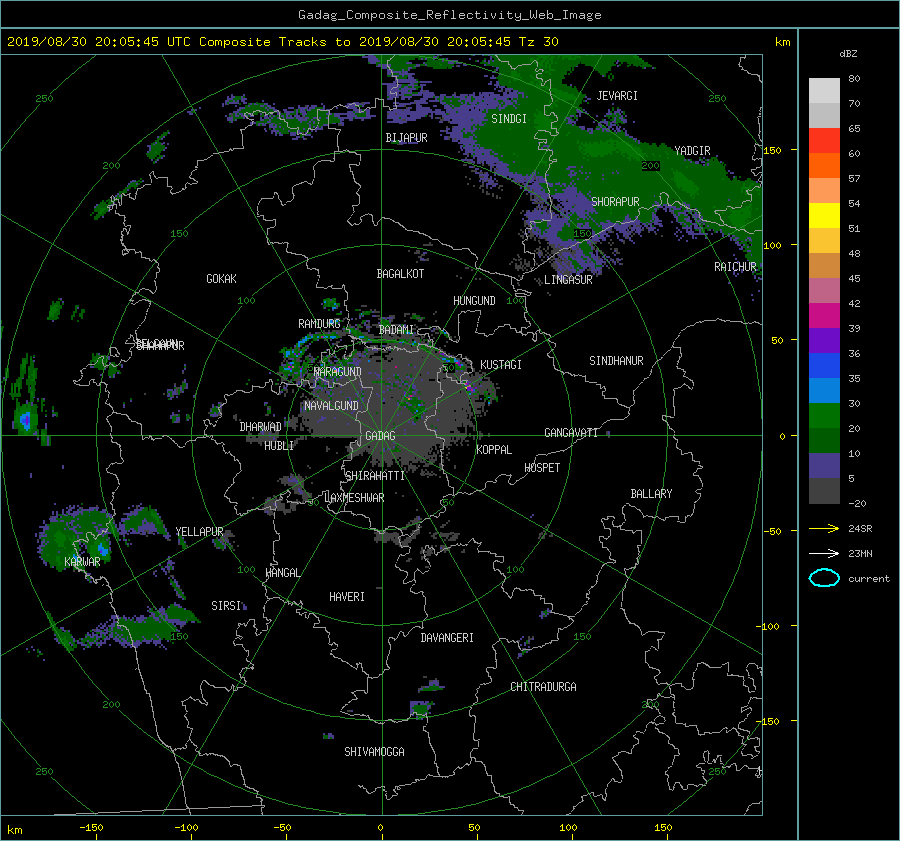Click the HUNGUND city label
The image size is (900, 841).
pyautogui.click(x=474, y=301)
